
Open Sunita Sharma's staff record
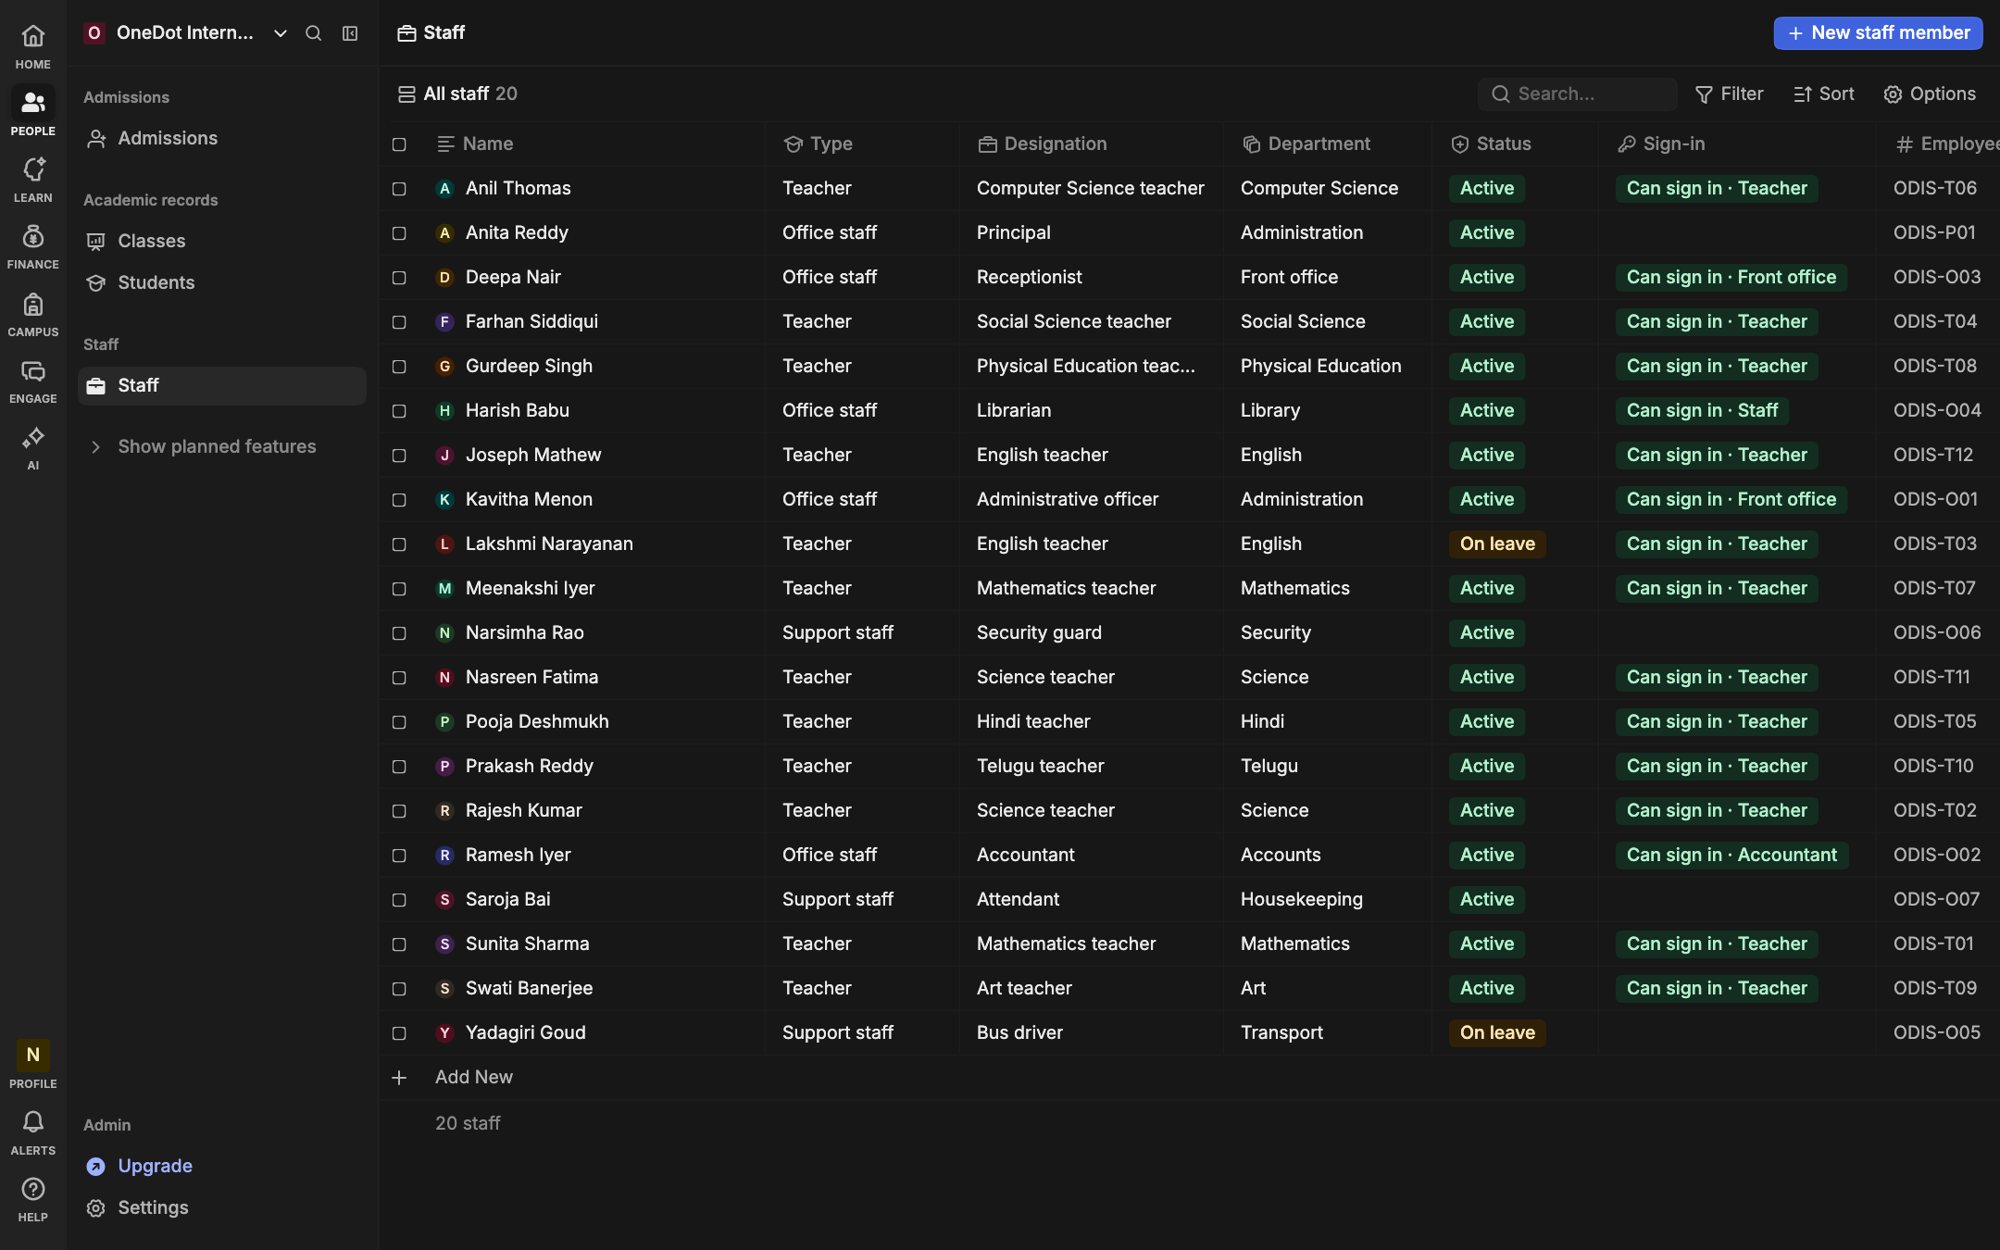pyautogui.click(x=527, y=944)
